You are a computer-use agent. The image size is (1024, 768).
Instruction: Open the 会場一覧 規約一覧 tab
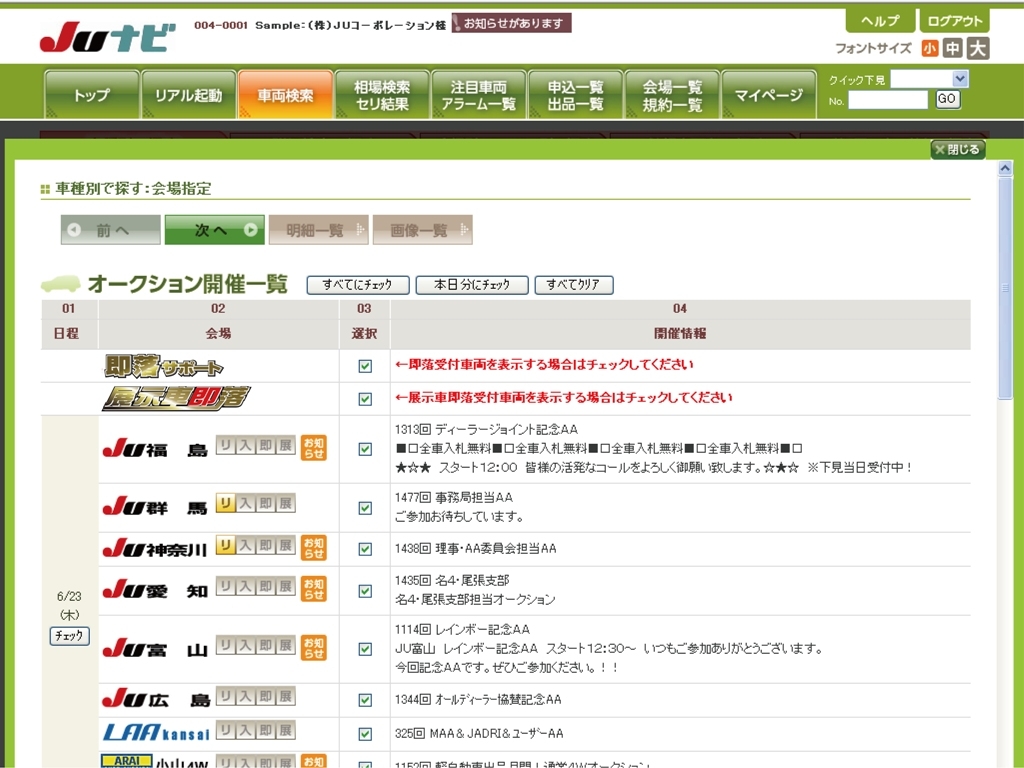point(672,95)
